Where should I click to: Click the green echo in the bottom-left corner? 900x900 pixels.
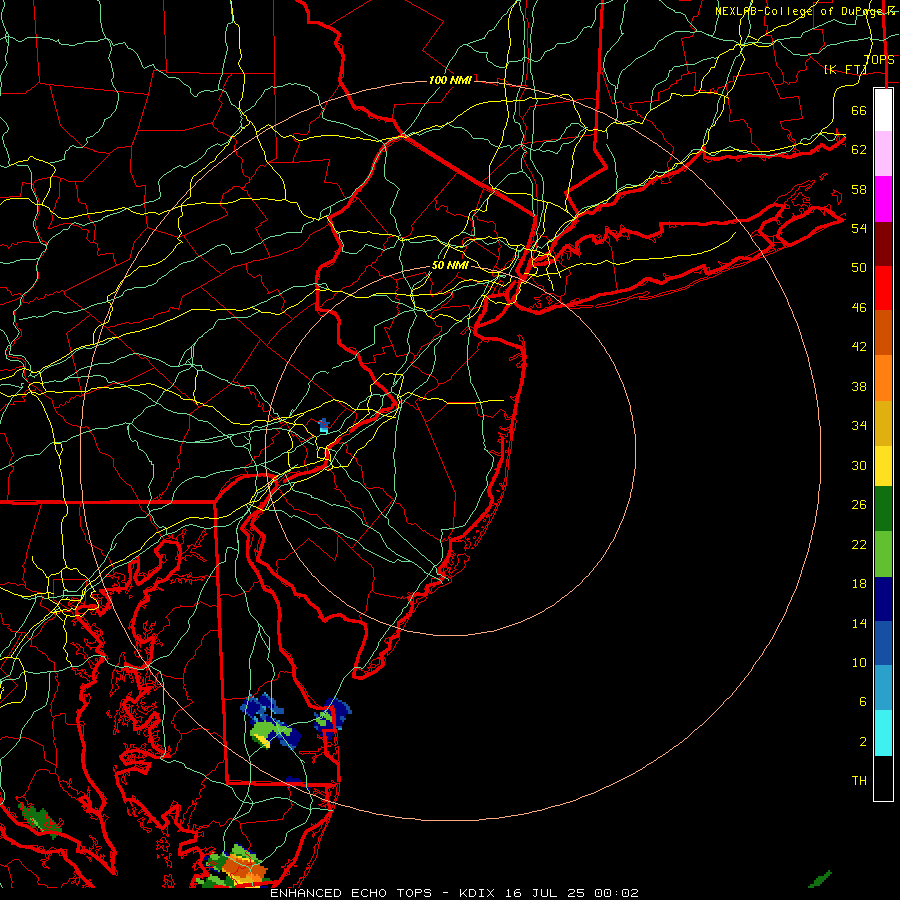click(39, 820)
